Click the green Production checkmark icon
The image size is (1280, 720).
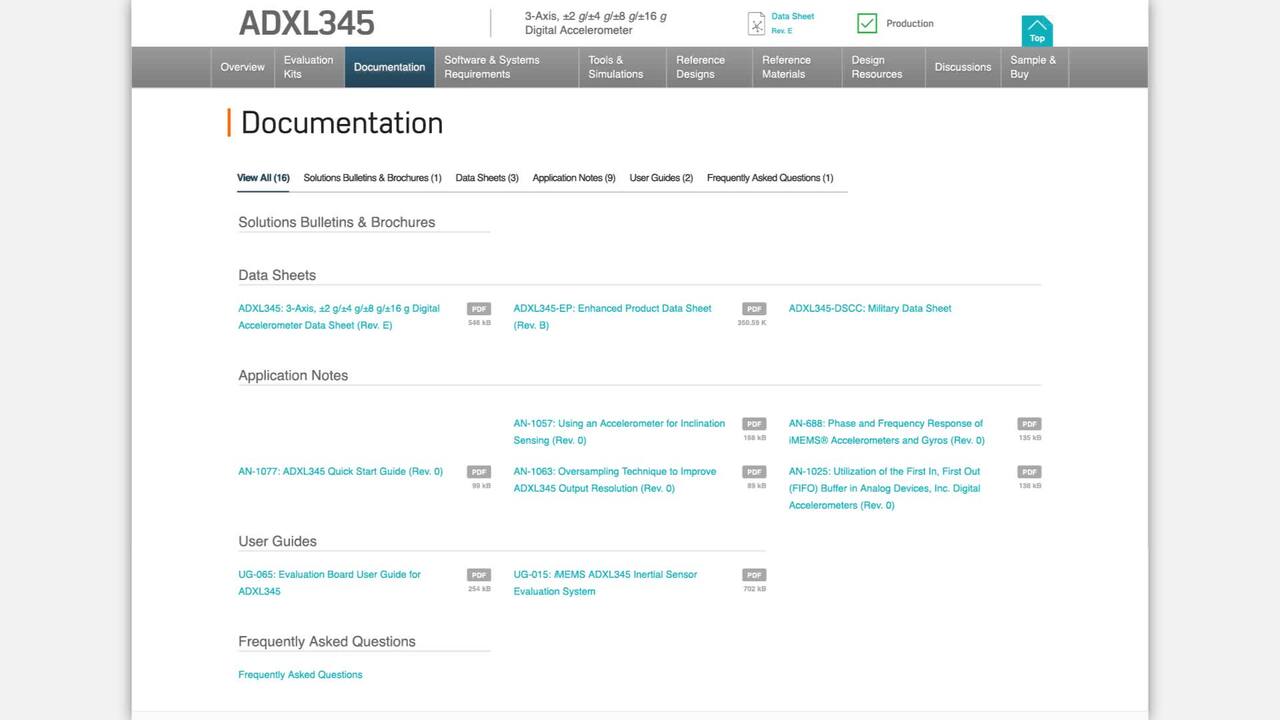coord(867,23)
